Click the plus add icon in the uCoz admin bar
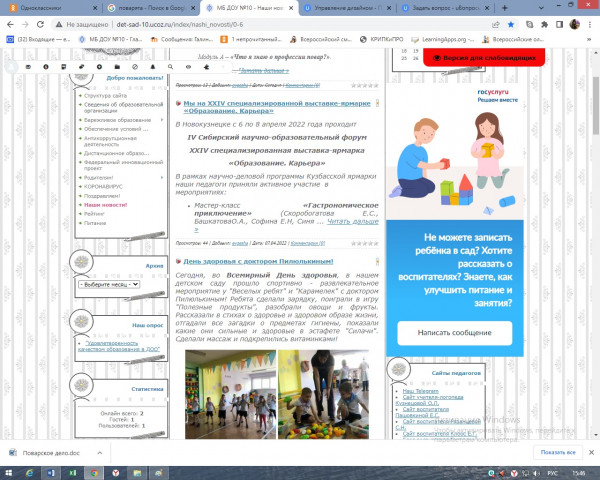The image size is (600, 480). [99, 67]
